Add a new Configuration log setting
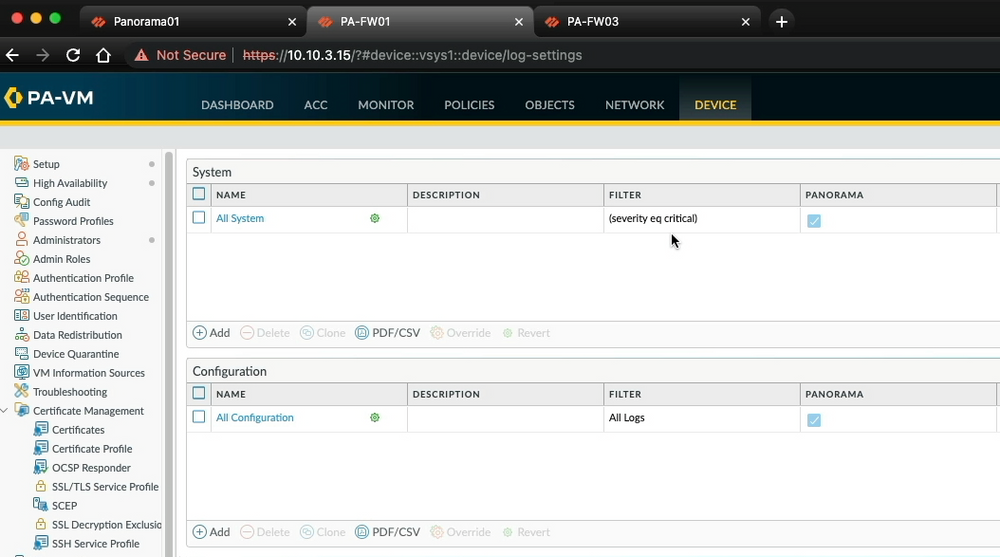This screenshot has height=557, width=1000. coord(211,532)
